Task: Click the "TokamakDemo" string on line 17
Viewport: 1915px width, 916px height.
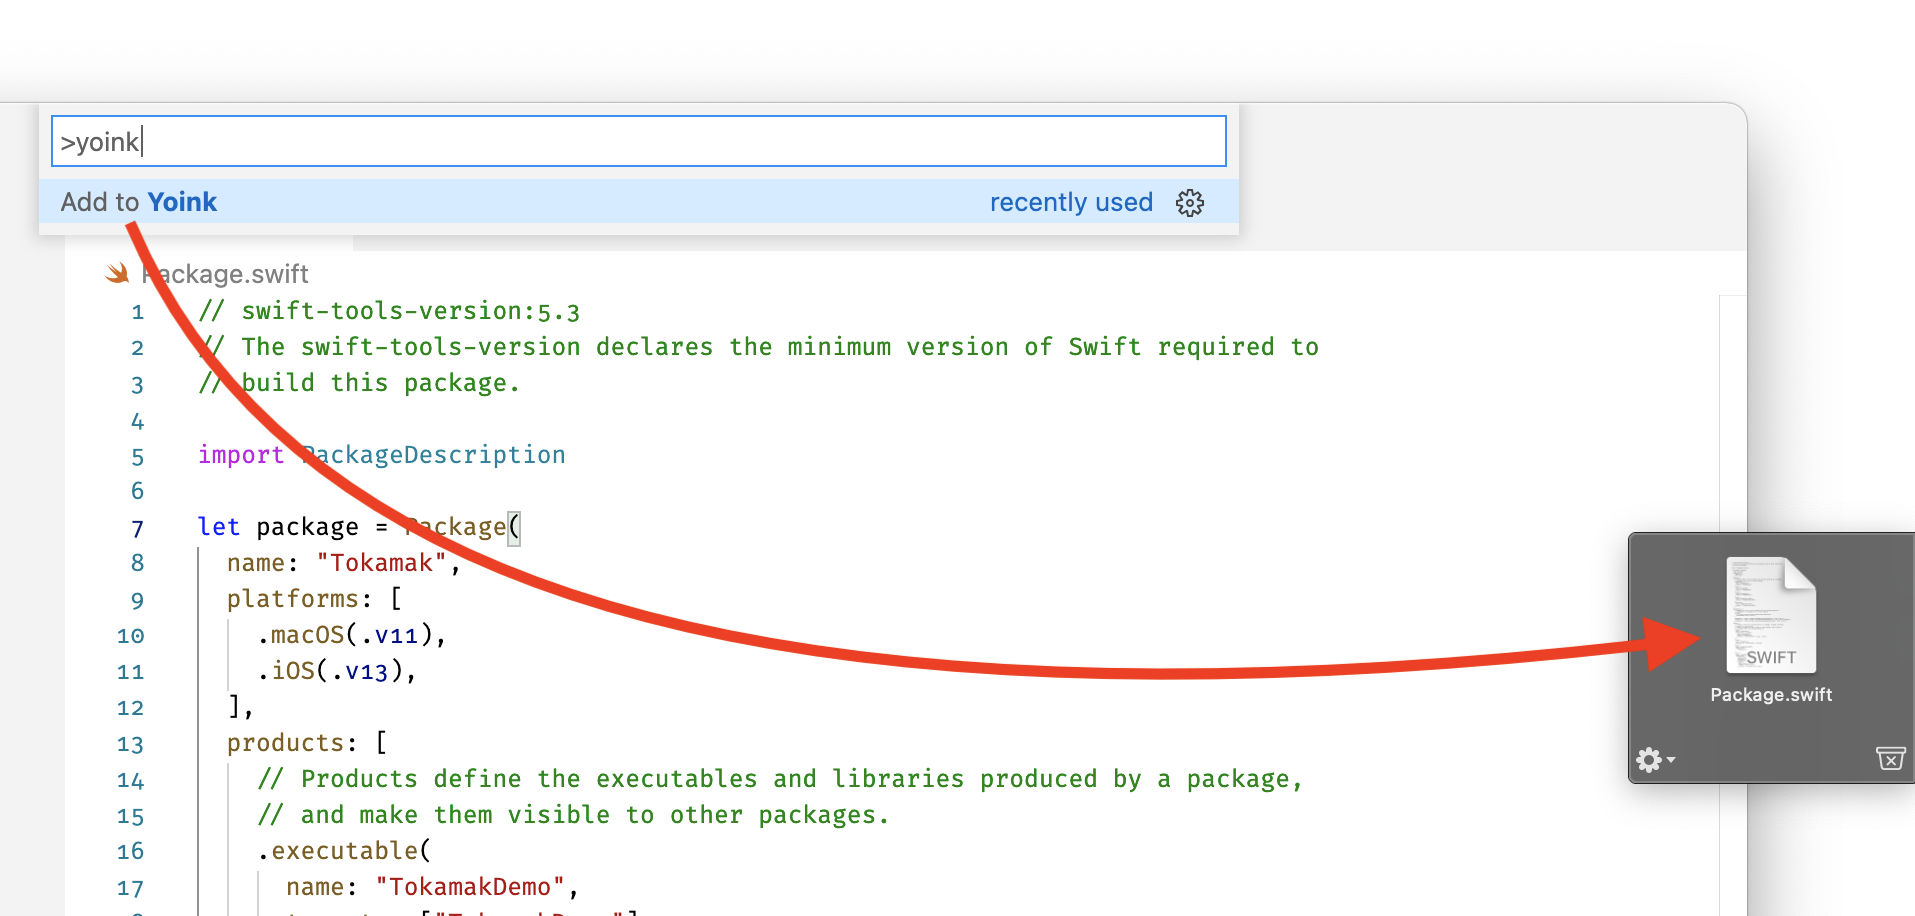Action: (x=470, y=887)
